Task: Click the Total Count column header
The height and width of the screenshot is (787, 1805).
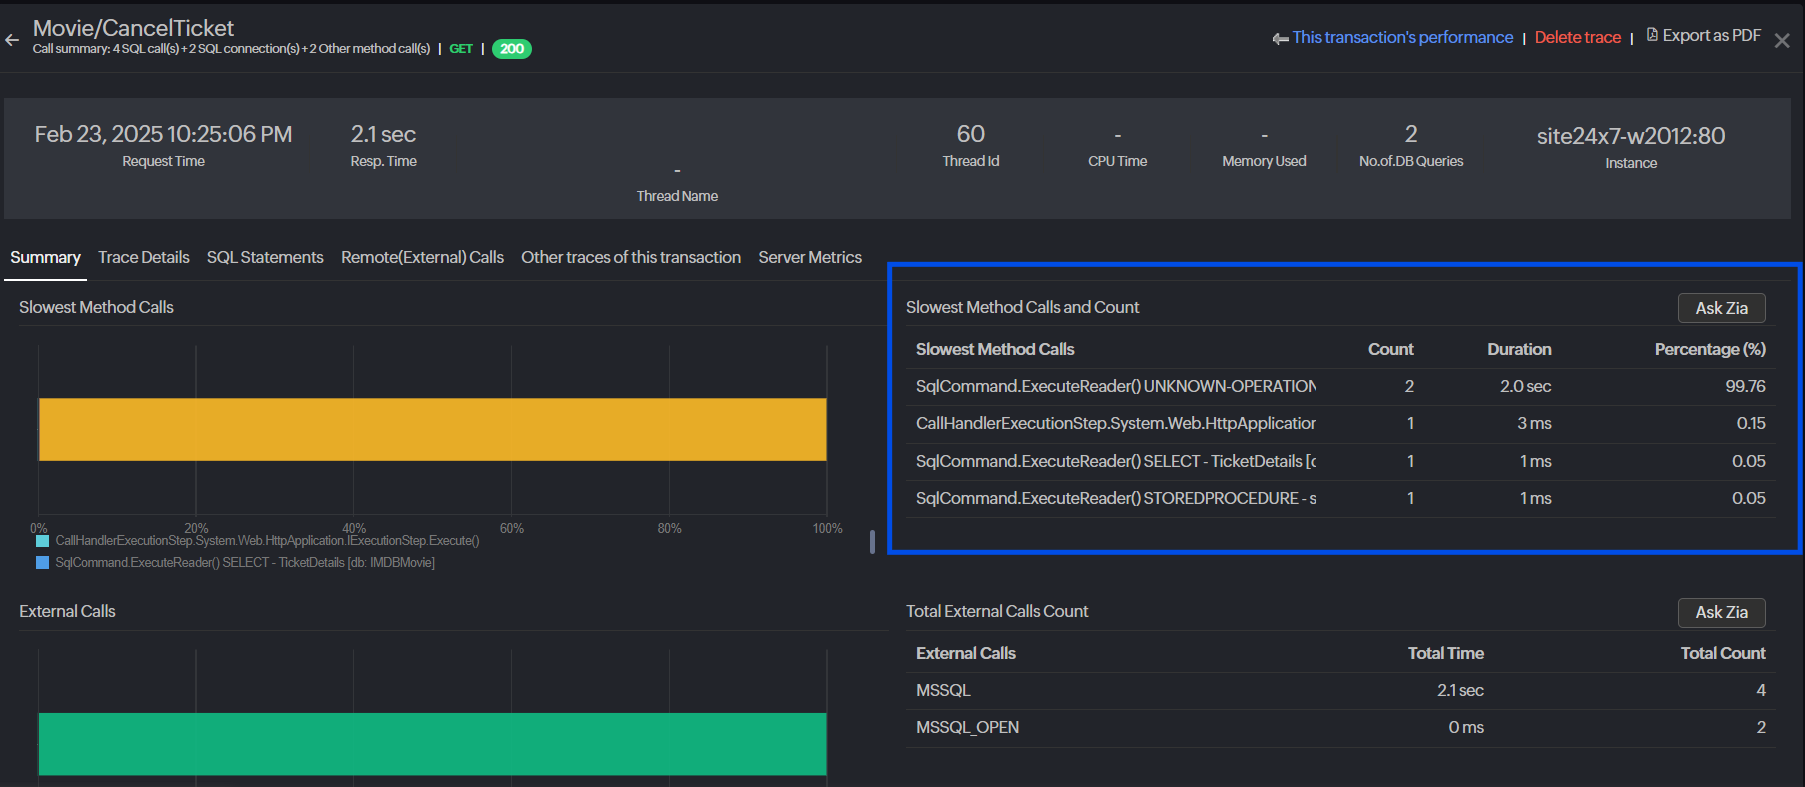Action: tap(1723, 653)
